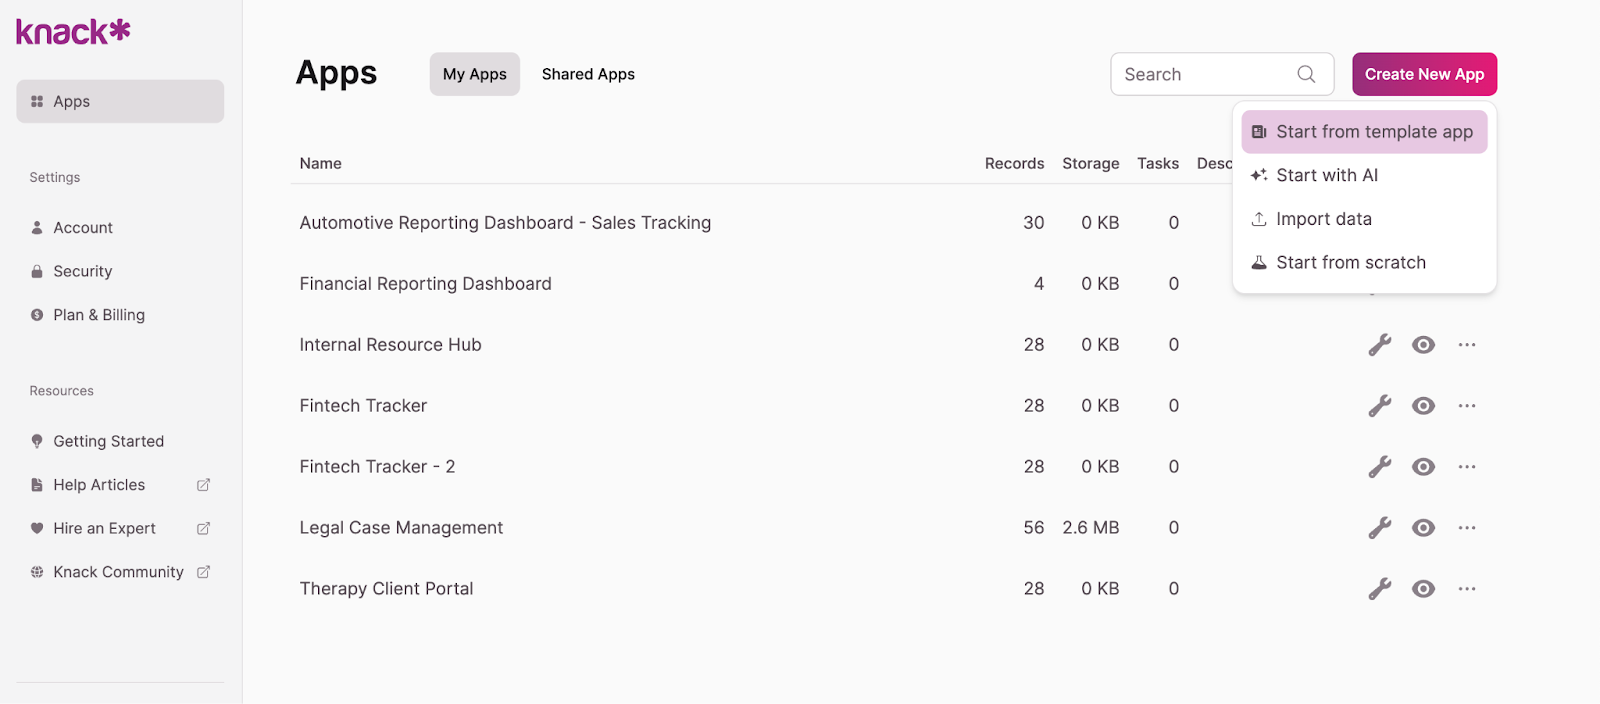Select Start from scratch option
The width and height of the screenshot is (1600, 704).
(x=1350, y=263)
